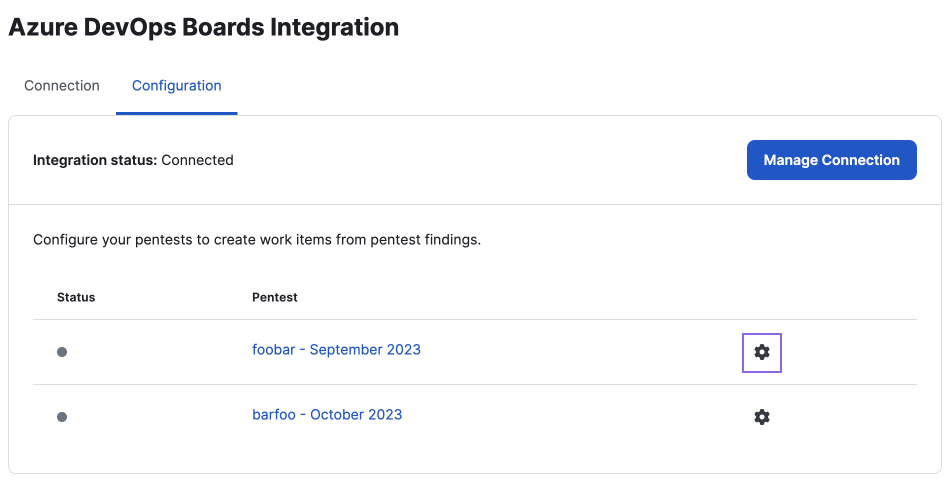Open settings gear for foobar pentest

pyautogui.click(x=762, y=352)
